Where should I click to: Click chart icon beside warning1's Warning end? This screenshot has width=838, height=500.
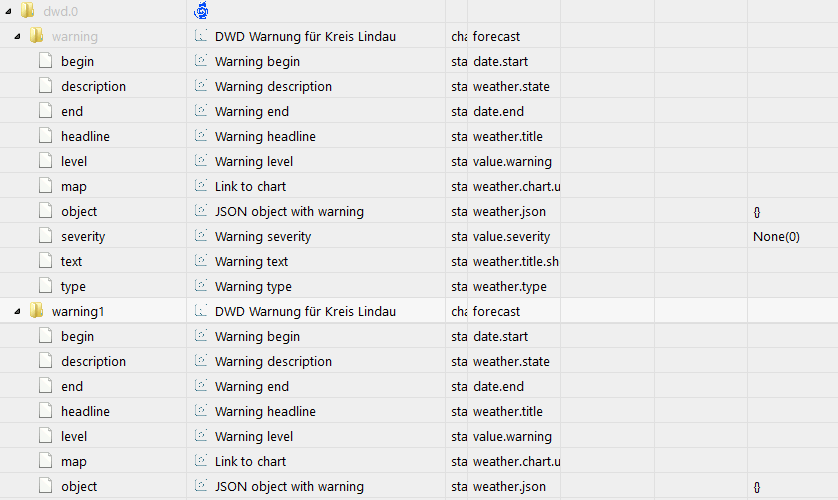(x=201, y=386)
